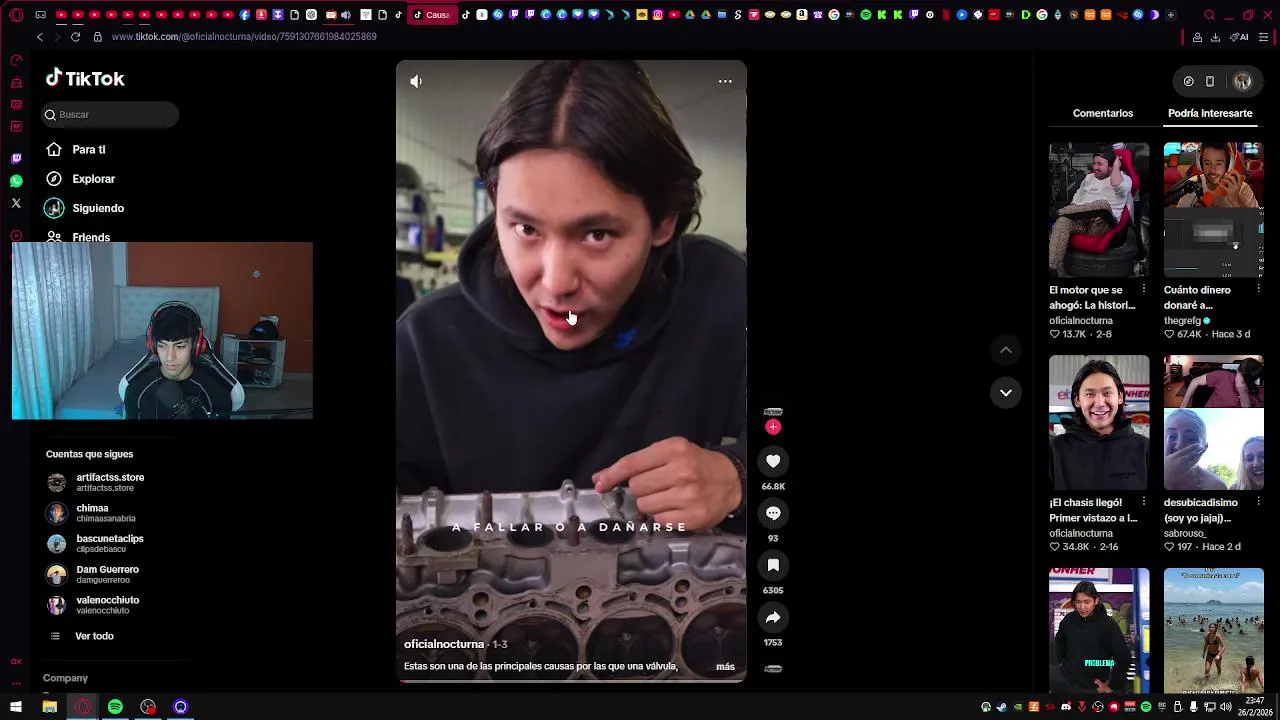
Task: Click the browser address bar URL
Action: [244, 37]
